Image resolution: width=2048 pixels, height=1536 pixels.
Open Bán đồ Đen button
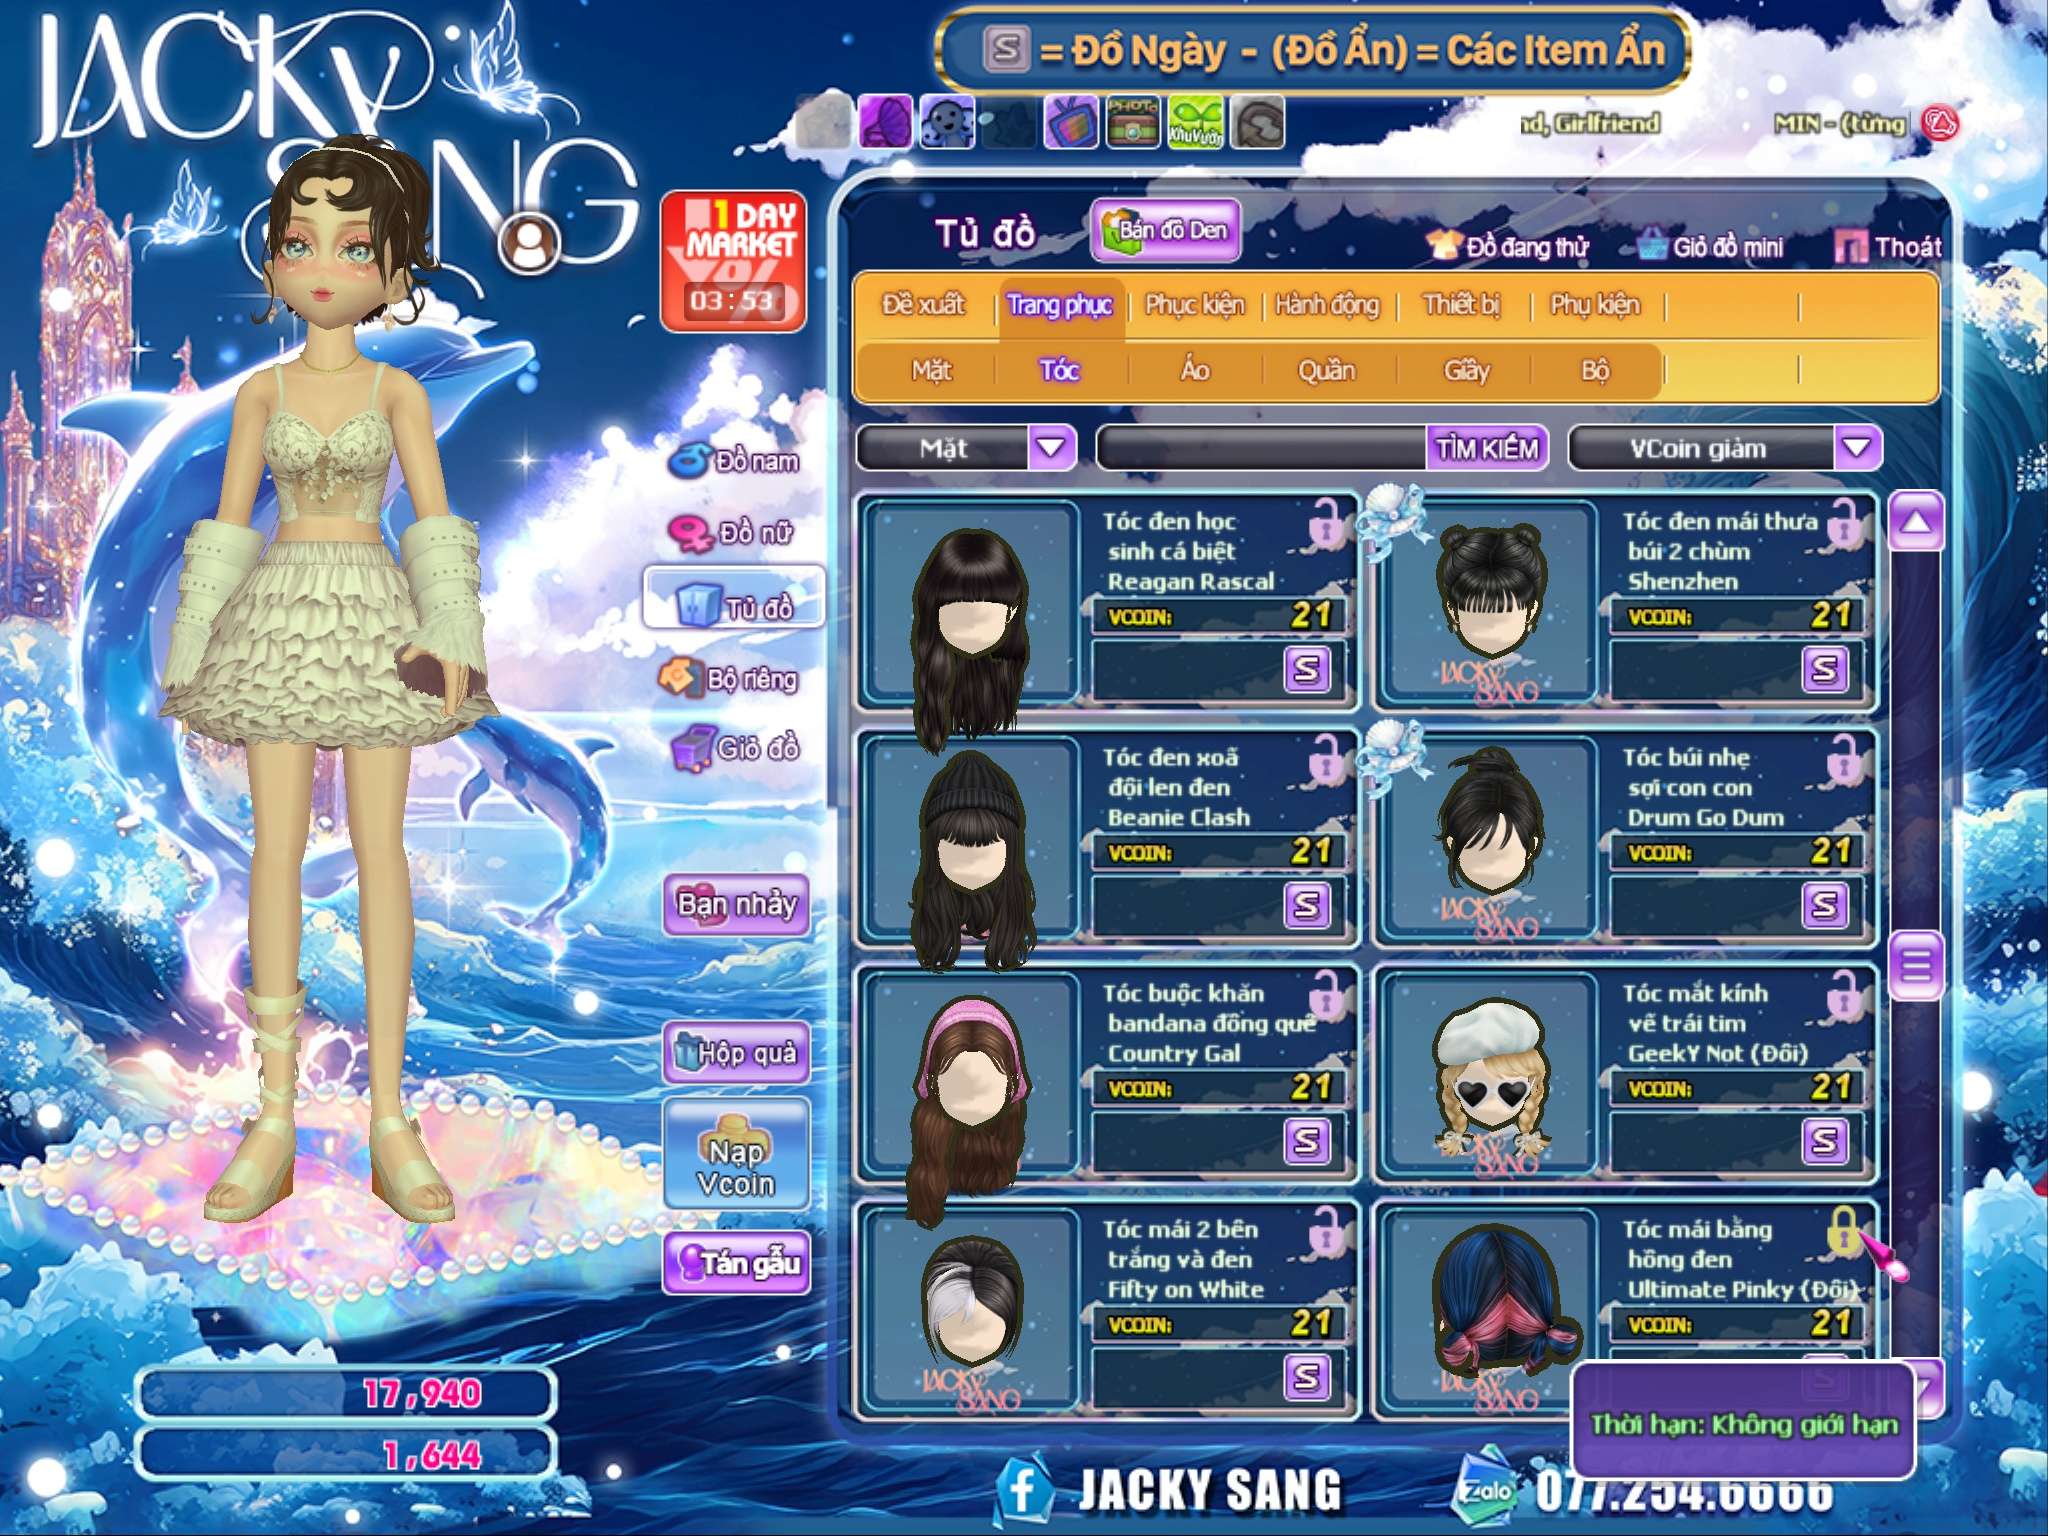[1166, 230]
